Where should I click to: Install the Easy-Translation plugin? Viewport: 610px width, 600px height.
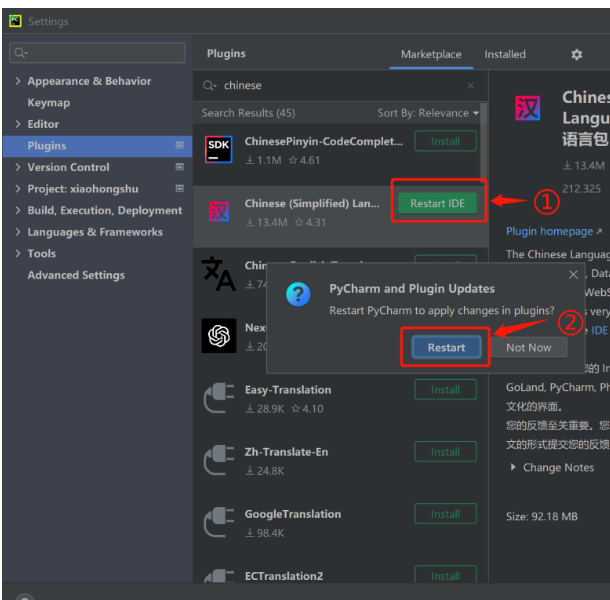click(x=445, y=389)
